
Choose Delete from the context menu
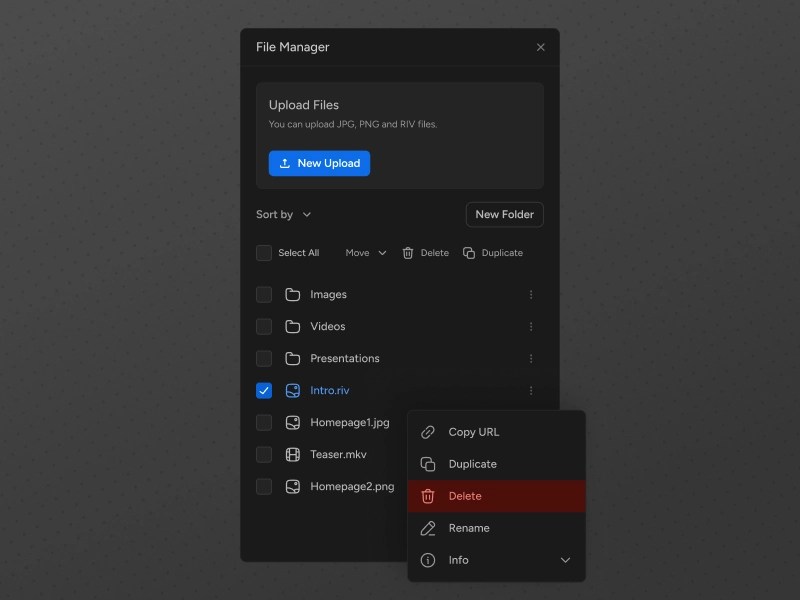pos(496,496)
